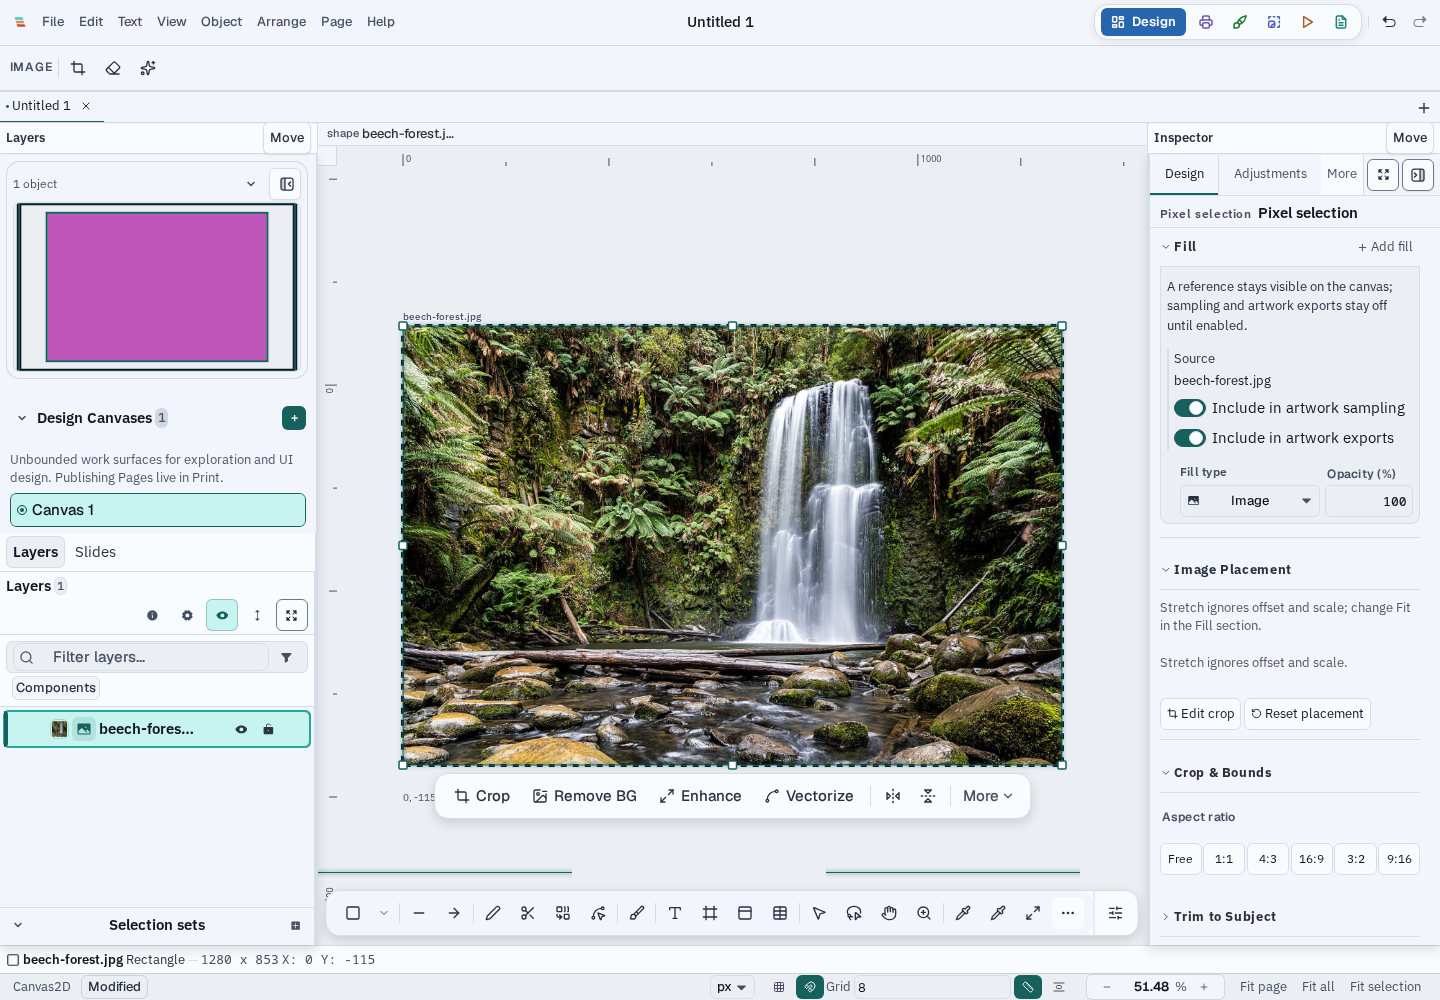The image size is (1440, 1000).
Task: Click Reset placement button
Action: point(1307,714)
